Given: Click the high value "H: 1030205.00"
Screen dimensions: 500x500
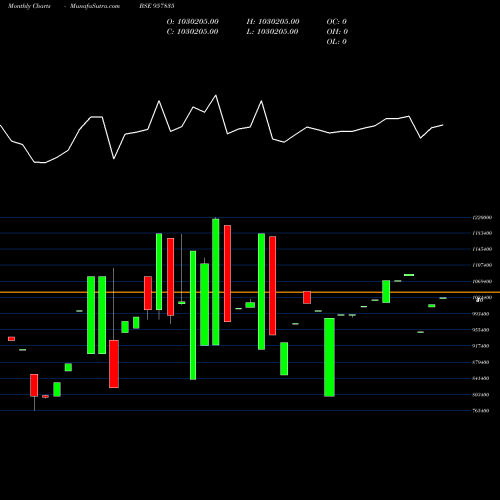Looking at the screenshot, I should (273, 22).
